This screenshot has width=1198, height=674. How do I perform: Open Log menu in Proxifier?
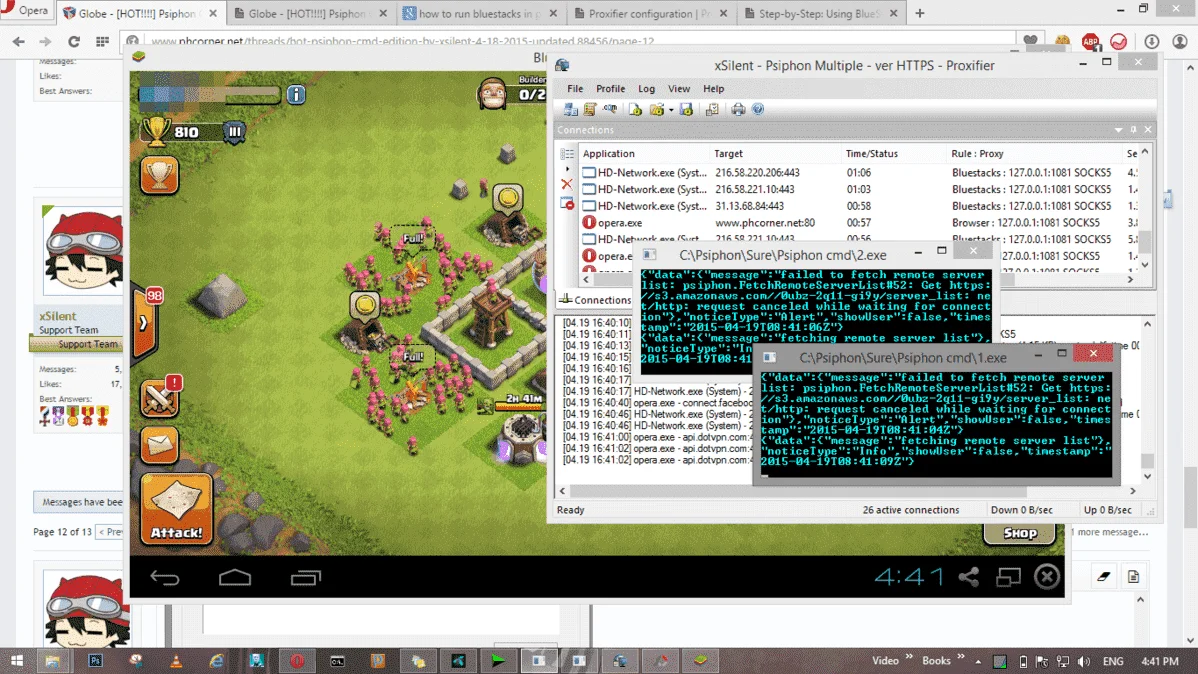point(646,89)
